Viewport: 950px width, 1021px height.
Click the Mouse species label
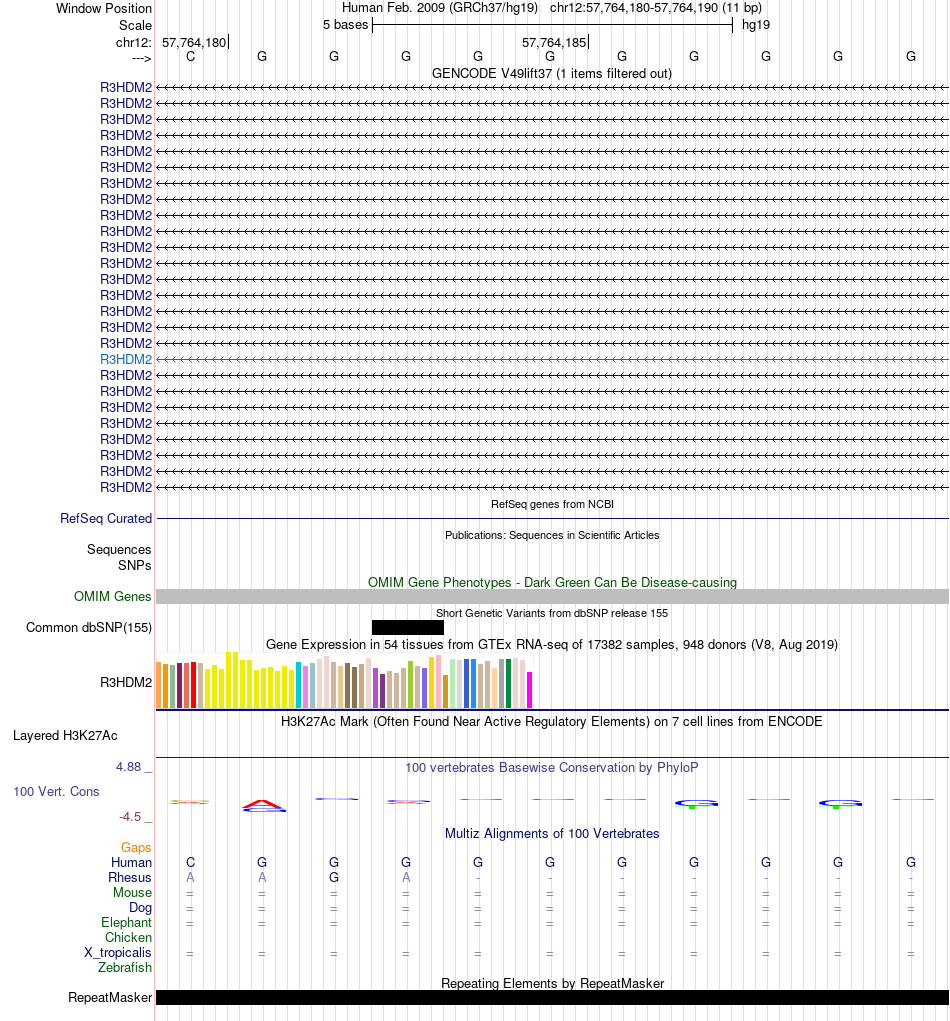pyautogui.click(x=132, y=893)
